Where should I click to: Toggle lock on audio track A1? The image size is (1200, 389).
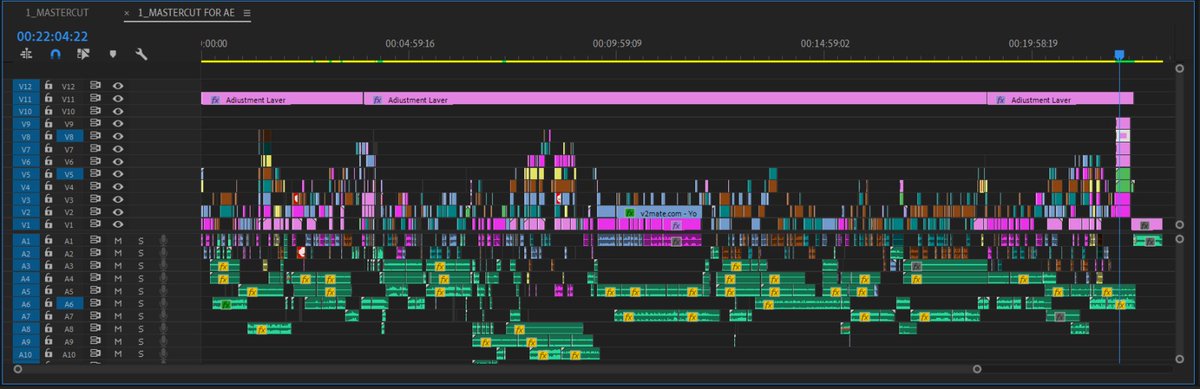[48, 241]
